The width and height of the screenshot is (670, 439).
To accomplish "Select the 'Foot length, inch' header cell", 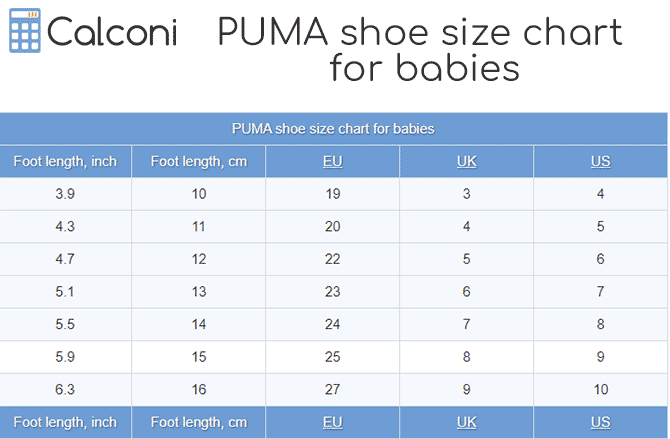I will 65,162.
